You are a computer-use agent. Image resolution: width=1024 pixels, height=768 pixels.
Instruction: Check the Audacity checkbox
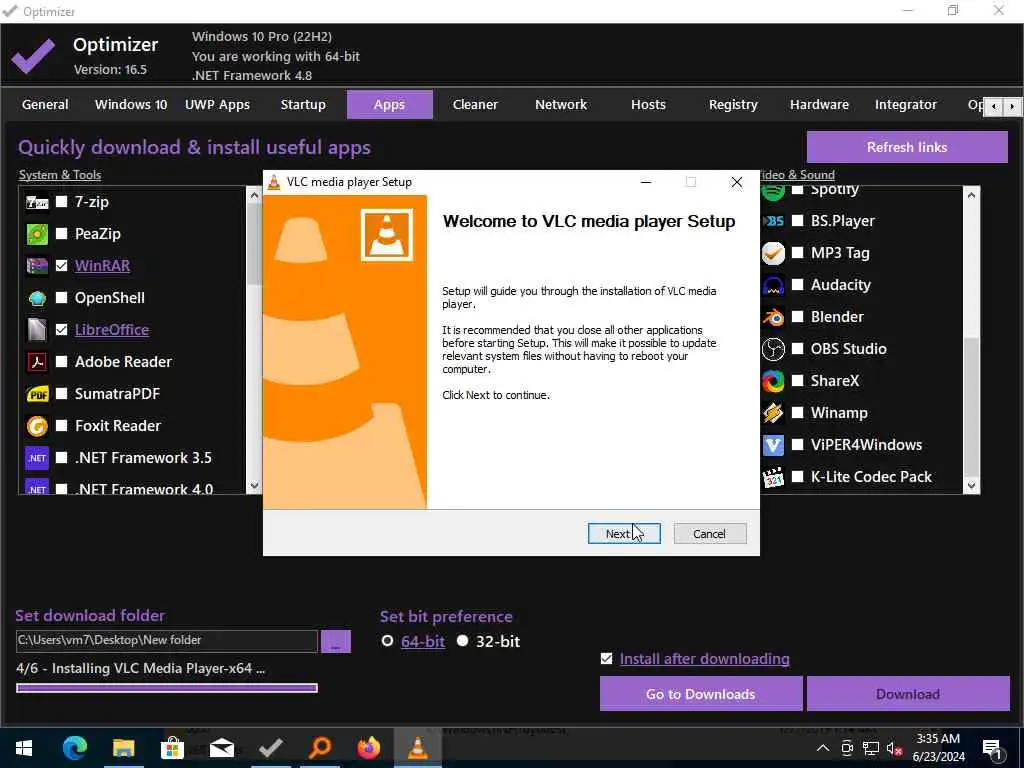coord(797,285)
